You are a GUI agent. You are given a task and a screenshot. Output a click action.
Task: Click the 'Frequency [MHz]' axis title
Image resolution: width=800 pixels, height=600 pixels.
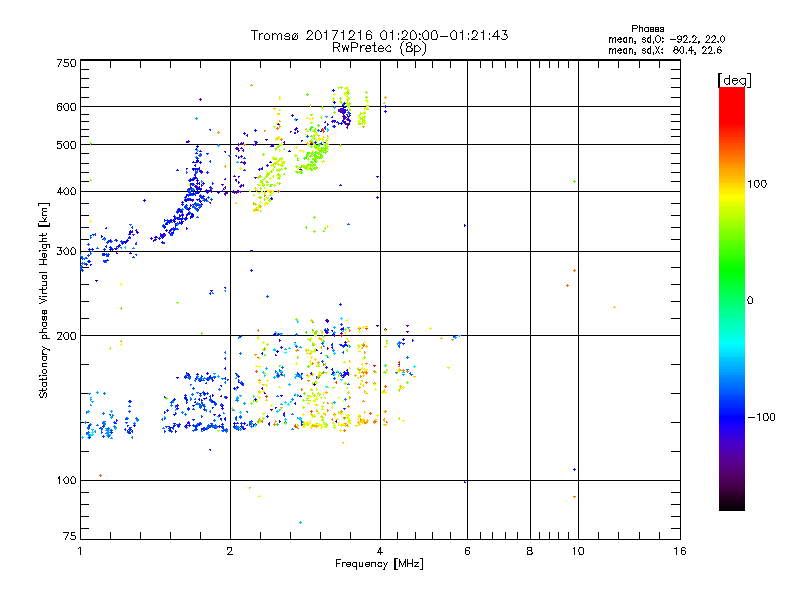[x=379, y=564]
